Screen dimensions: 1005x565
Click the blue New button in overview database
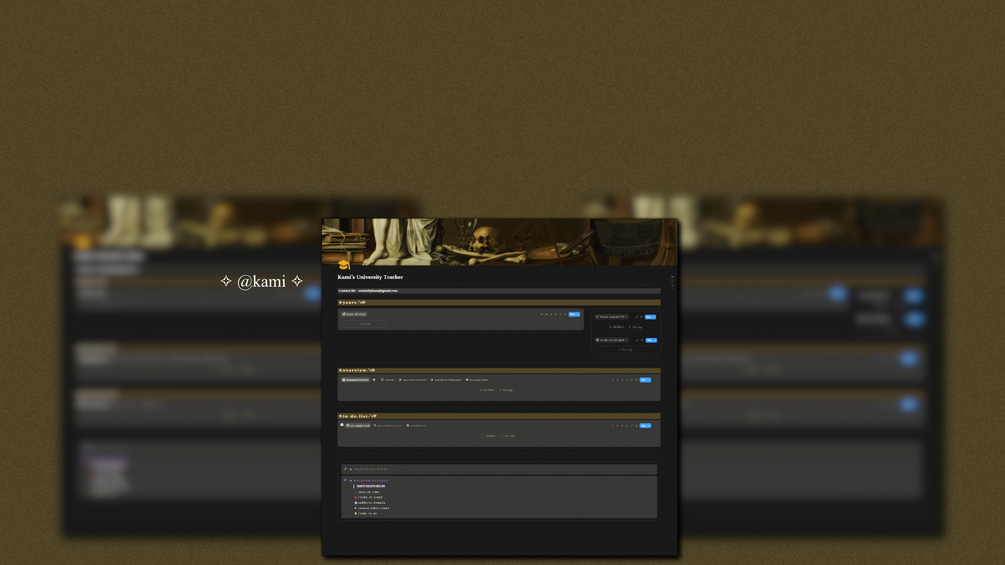643,380
